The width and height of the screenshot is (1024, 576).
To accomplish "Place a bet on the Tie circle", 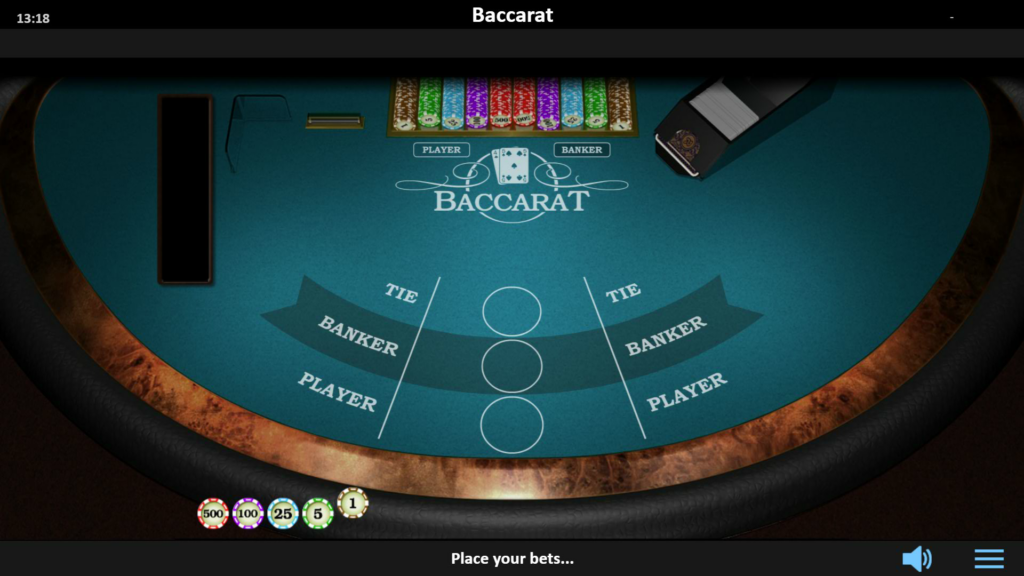I will tap(512, 312).
